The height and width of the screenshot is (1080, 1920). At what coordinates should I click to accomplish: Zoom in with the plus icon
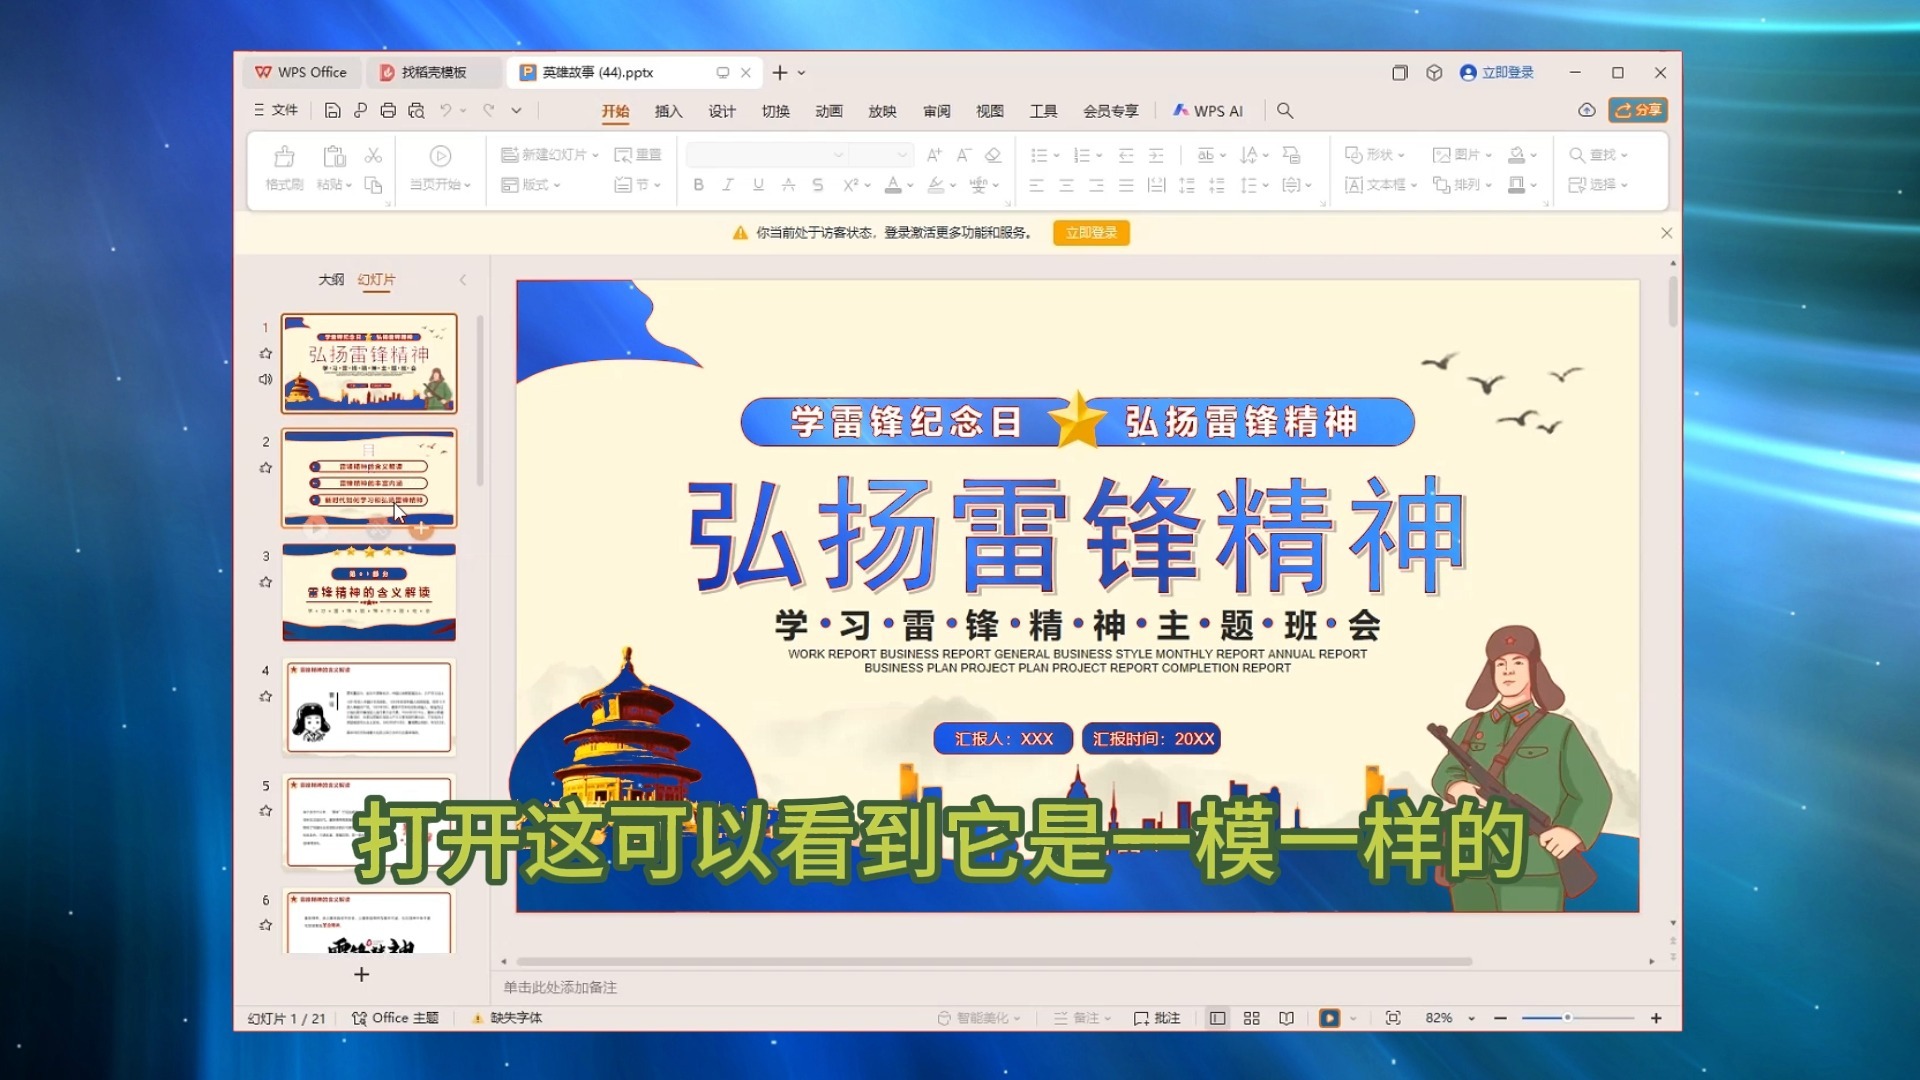[1656, 1018]
